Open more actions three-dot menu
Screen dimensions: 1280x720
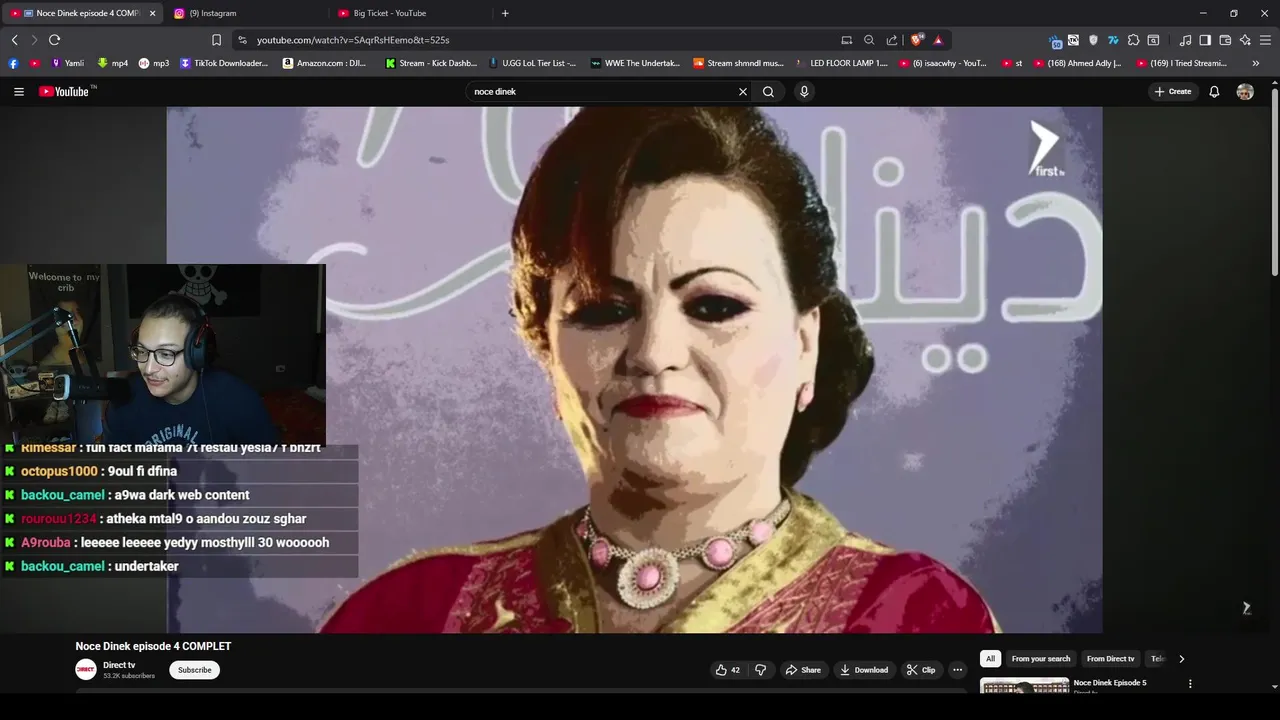(957, 670)
